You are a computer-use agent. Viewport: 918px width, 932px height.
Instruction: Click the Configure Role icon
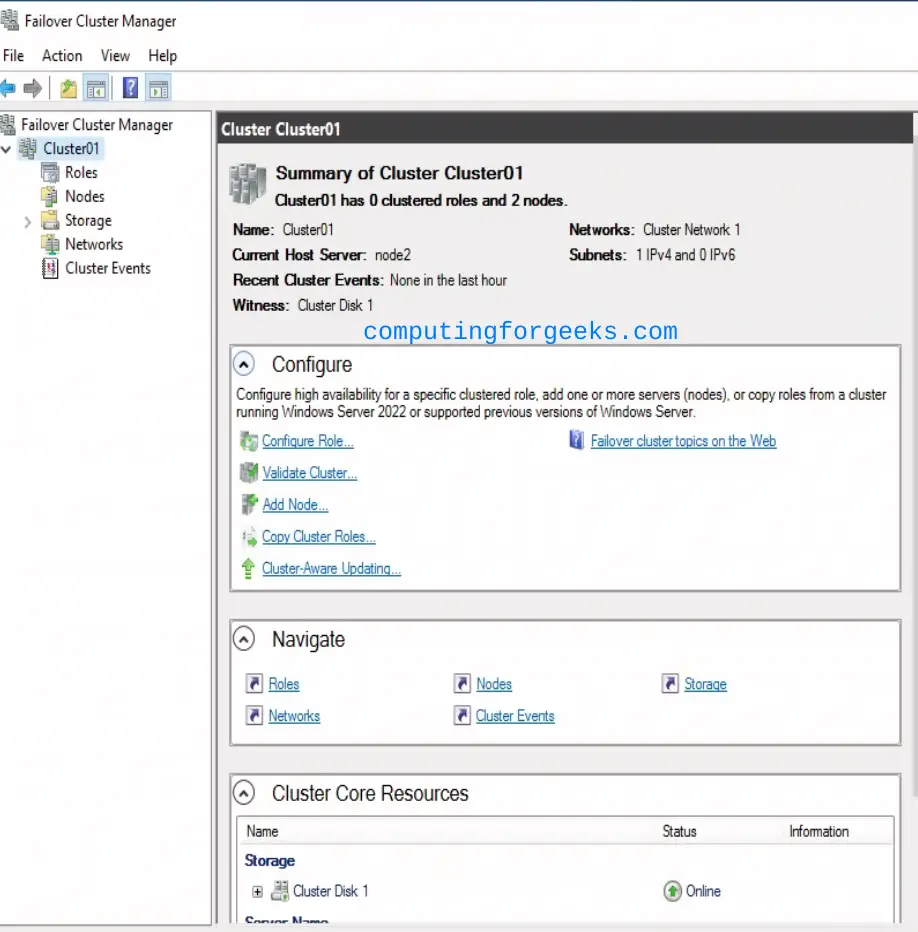pyautogui.click(x=249, y=441)
